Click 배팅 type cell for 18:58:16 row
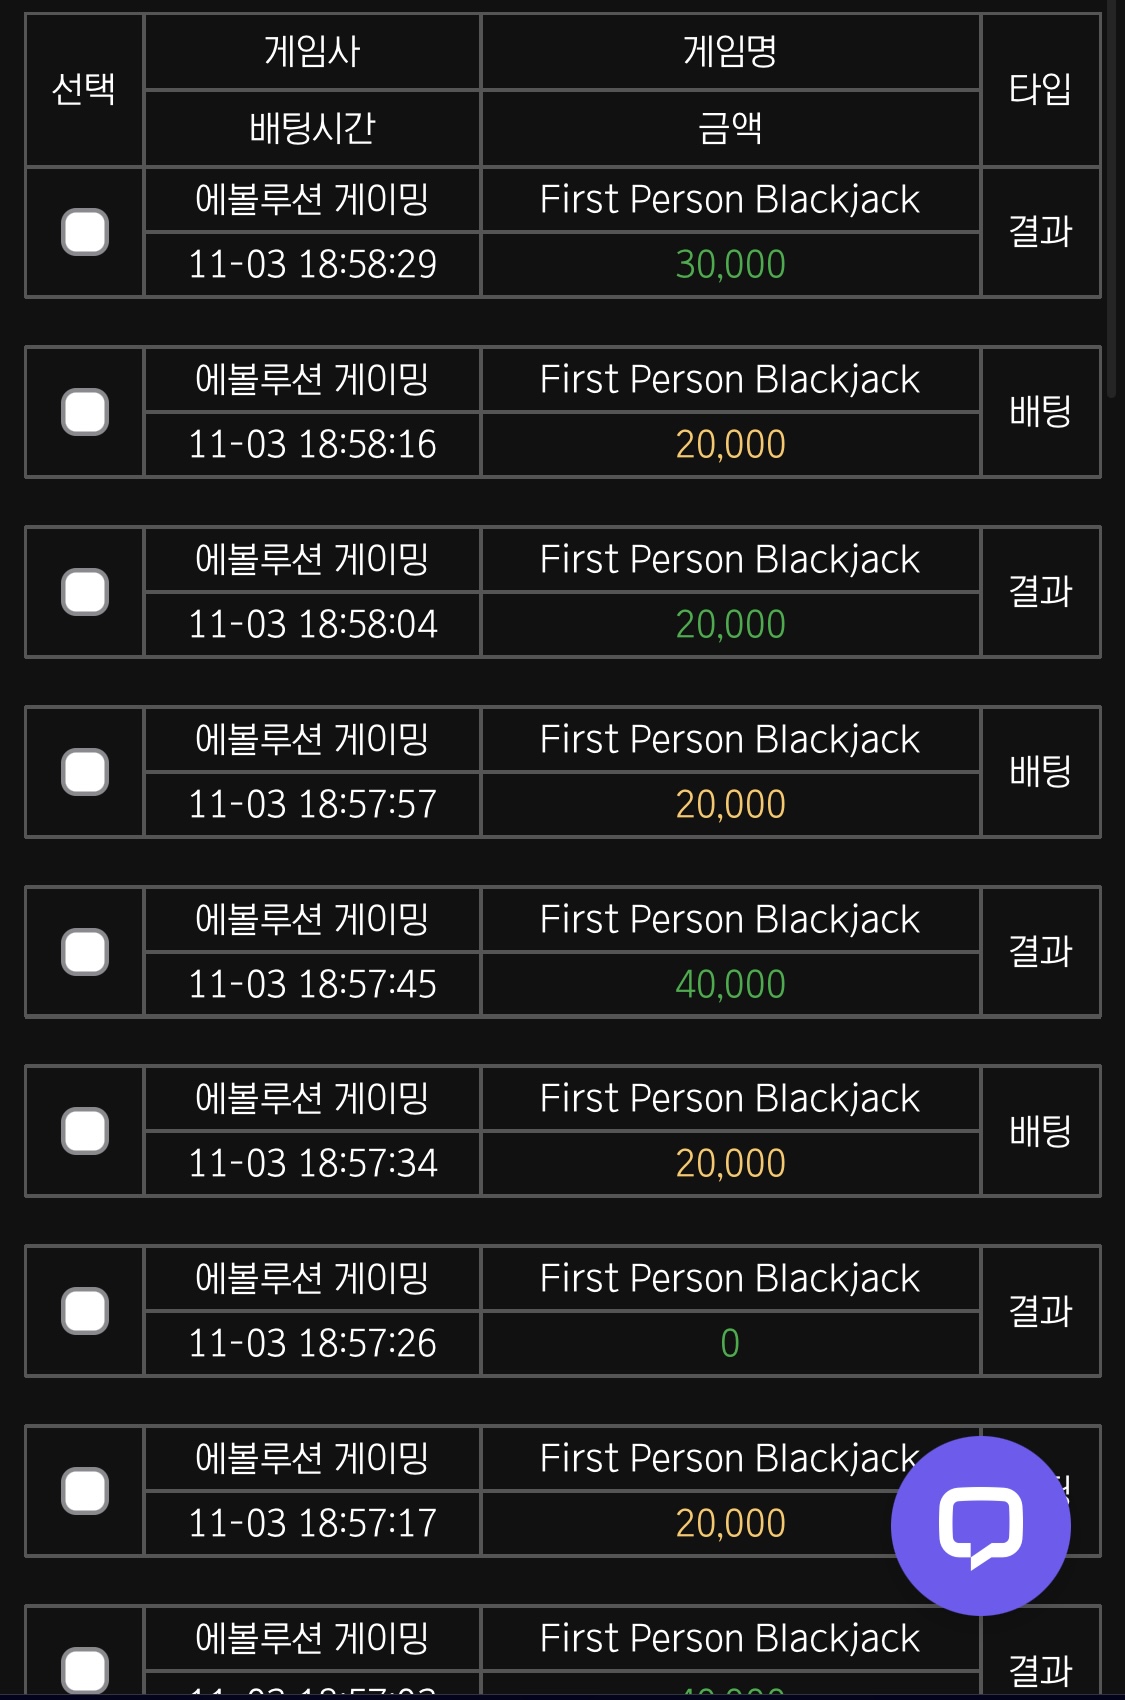 [1040, 412]
